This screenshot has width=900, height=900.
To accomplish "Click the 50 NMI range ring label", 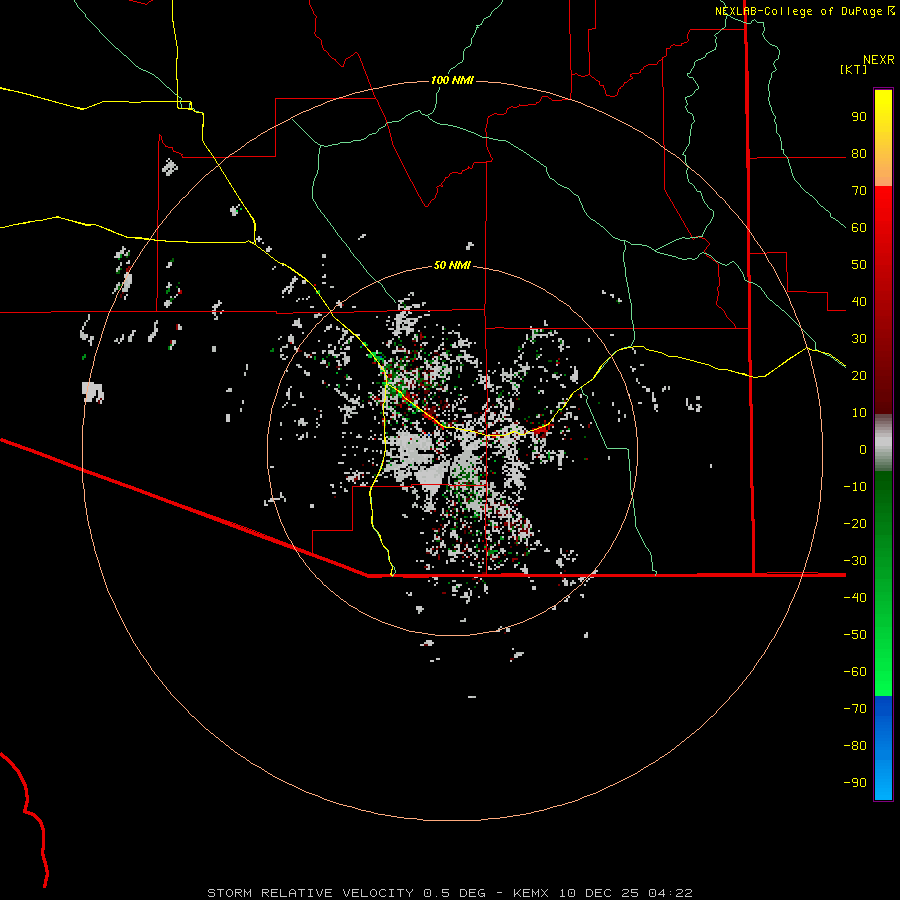I will click(452, 265).
